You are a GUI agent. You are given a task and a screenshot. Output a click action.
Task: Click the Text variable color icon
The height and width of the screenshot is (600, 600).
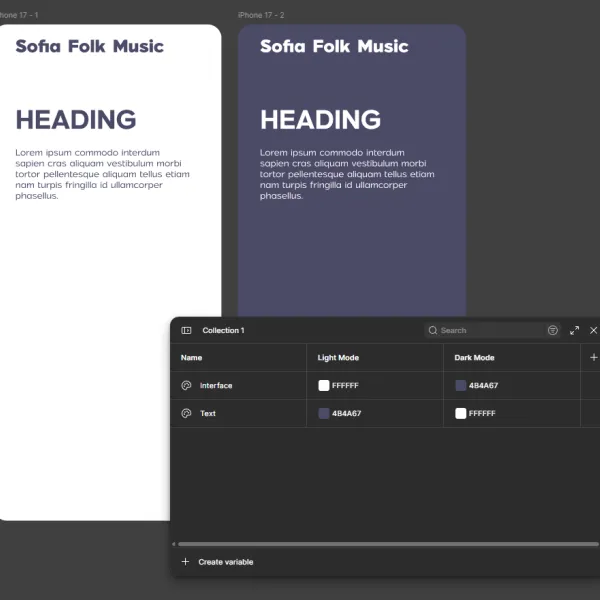click(x=186, y=413)
